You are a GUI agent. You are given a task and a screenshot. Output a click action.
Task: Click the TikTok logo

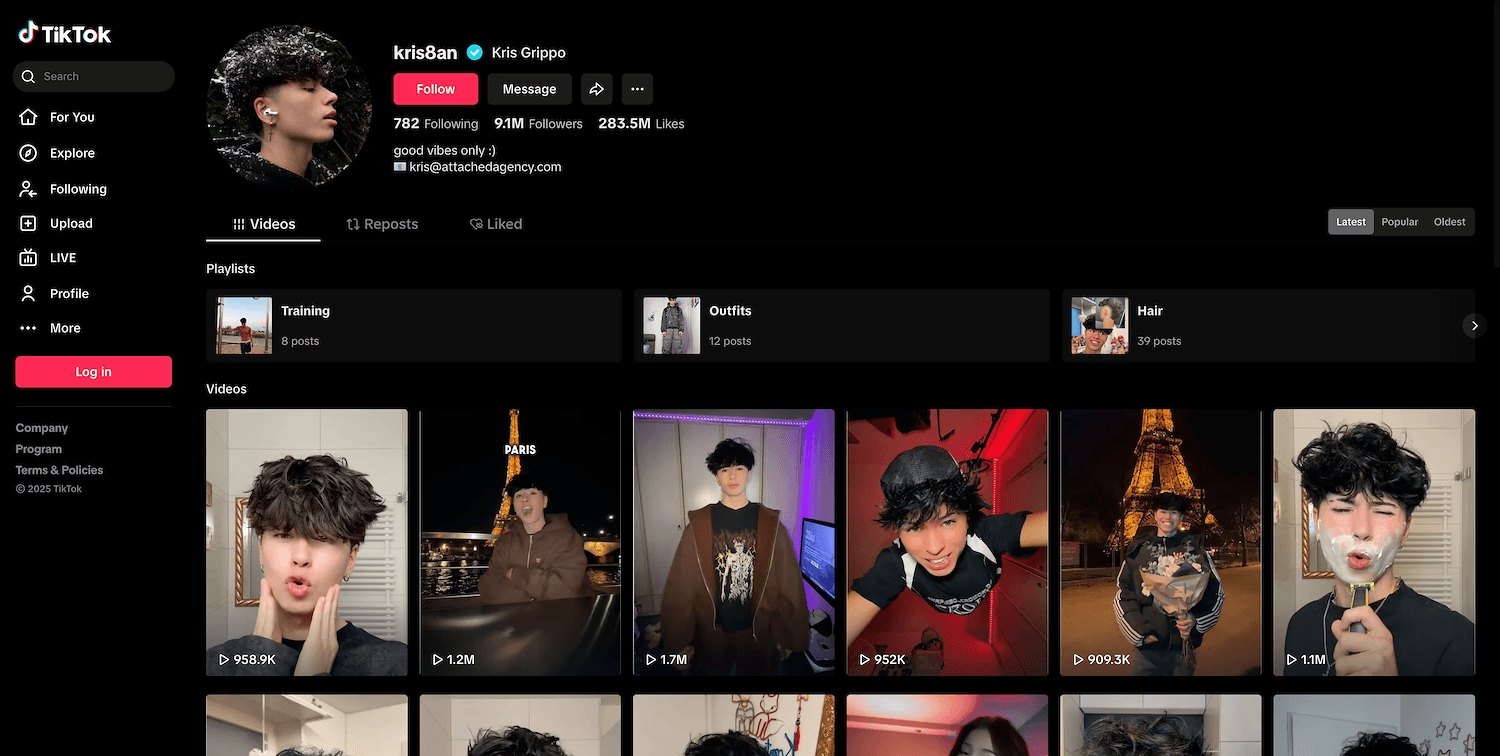pos(65,34)
